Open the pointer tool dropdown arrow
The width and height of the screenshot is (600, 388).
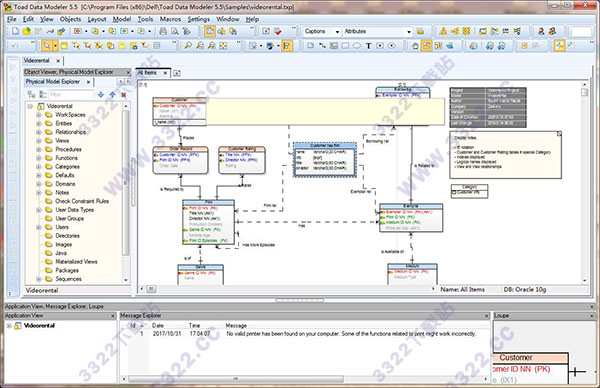click(55, 46)
